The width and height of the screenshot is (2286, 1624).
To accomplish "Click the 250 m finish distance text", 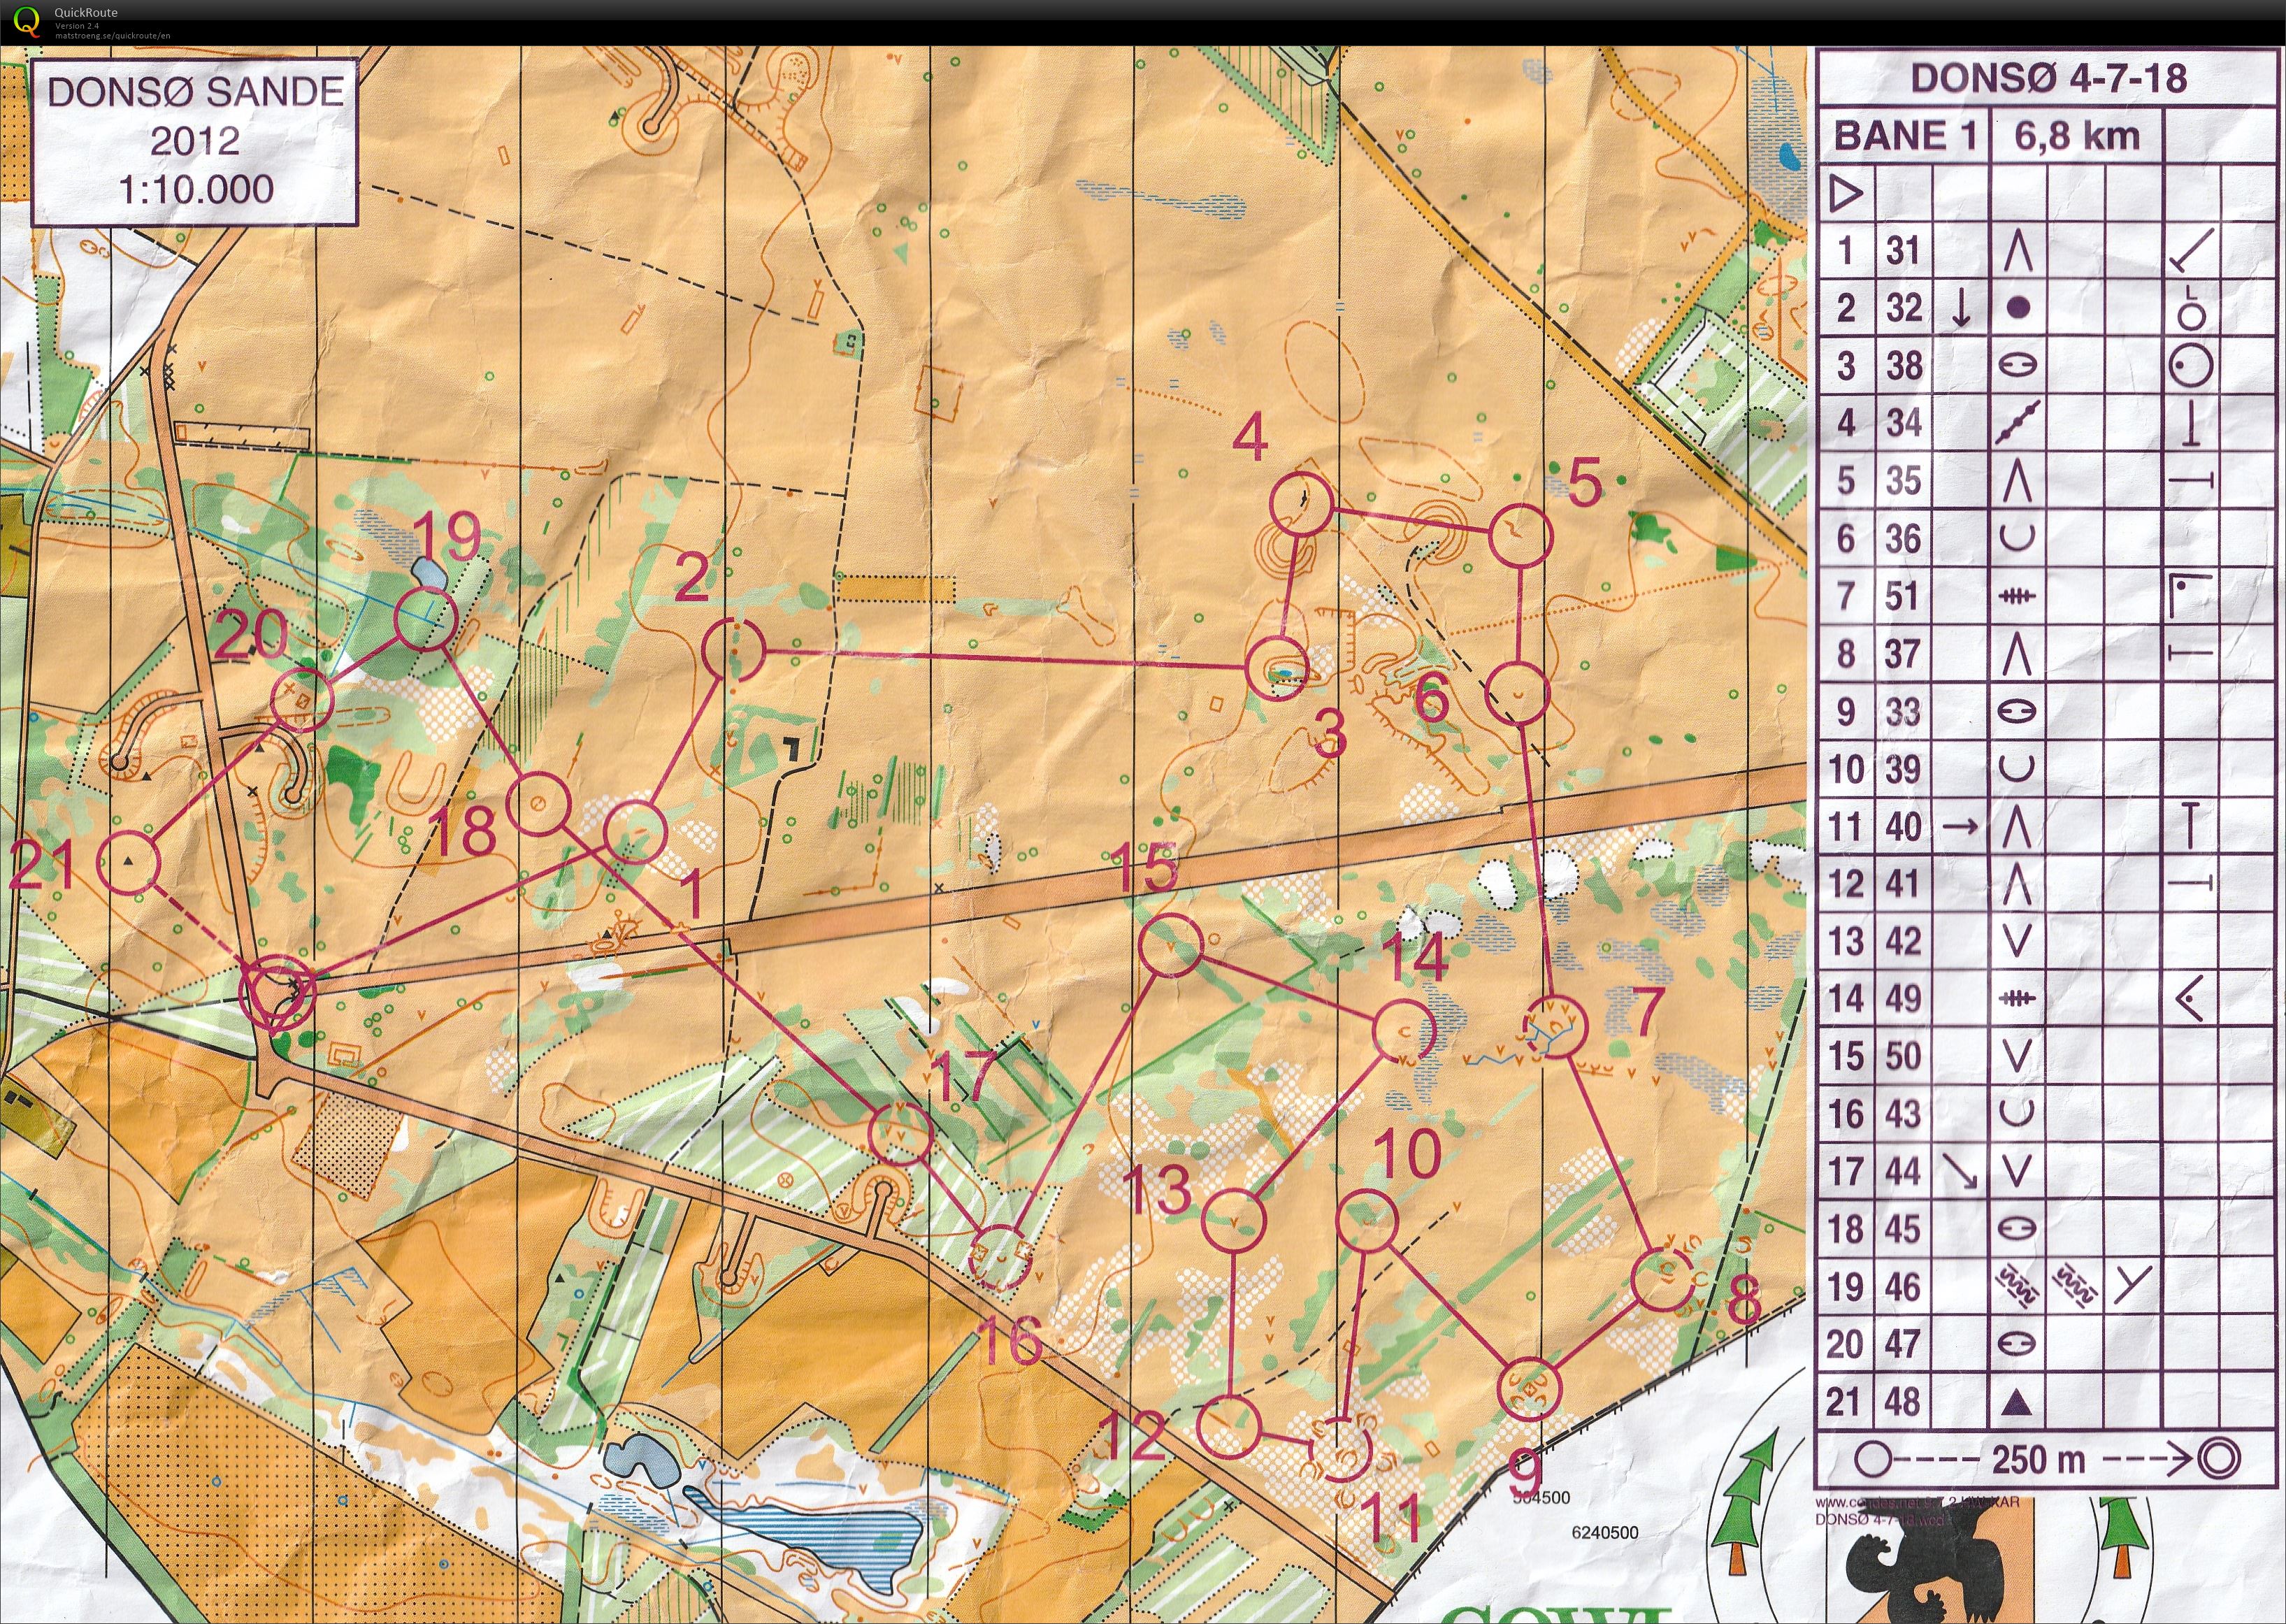I will point(2038,1459).
